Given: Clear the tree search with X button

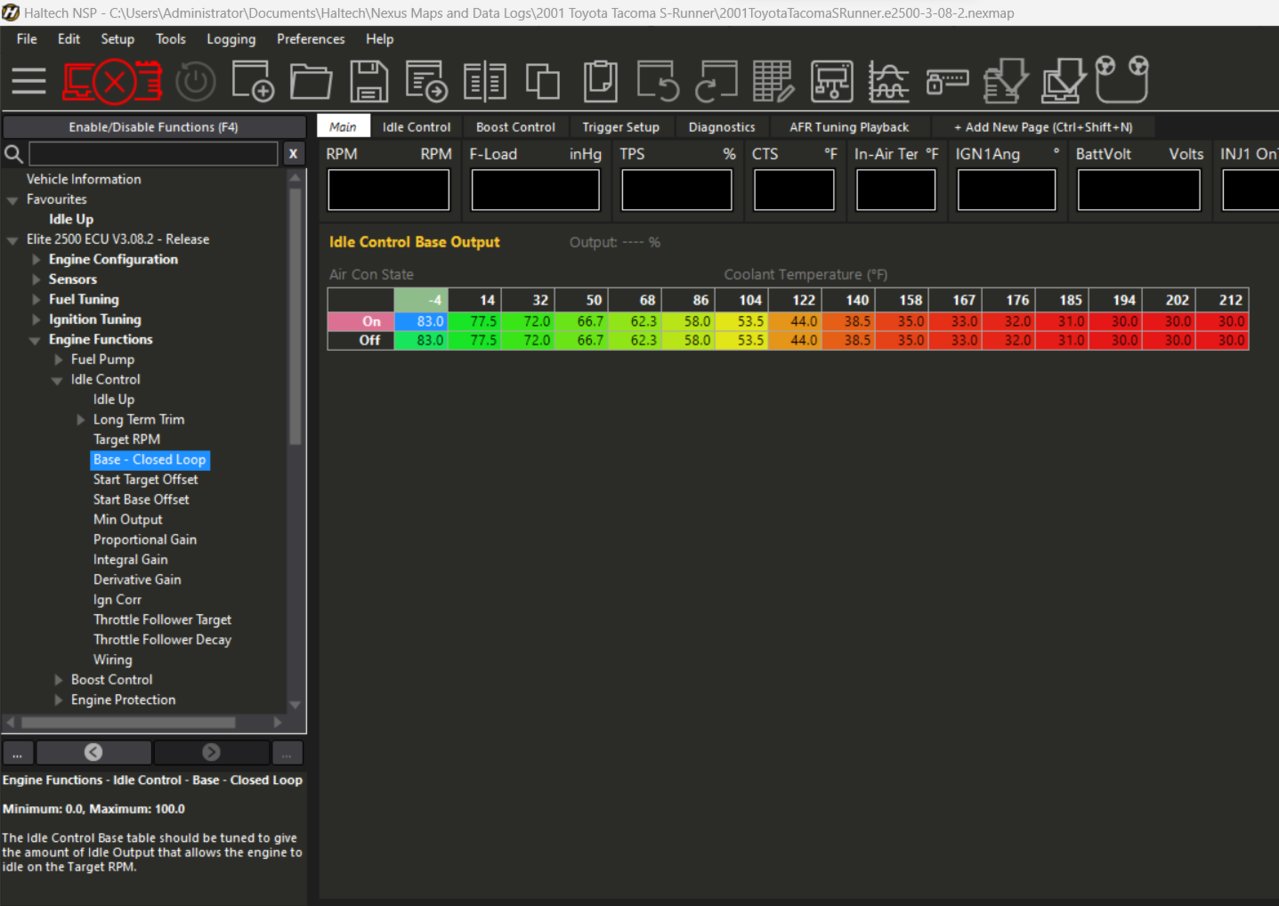Looking at the screenshot, I should click(292, 154).
